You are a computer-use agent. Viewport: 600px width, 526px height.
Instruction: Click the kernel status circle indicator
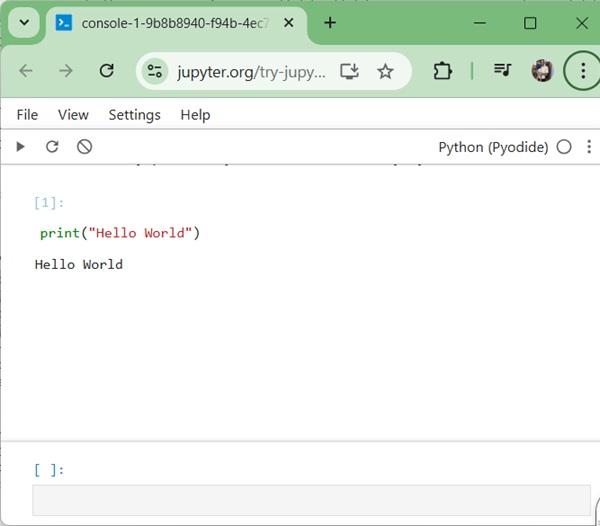click(564, 147)
